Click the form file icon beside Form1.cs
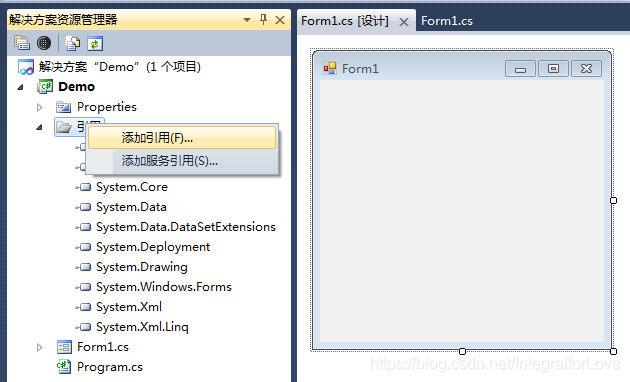 point(64,347)
